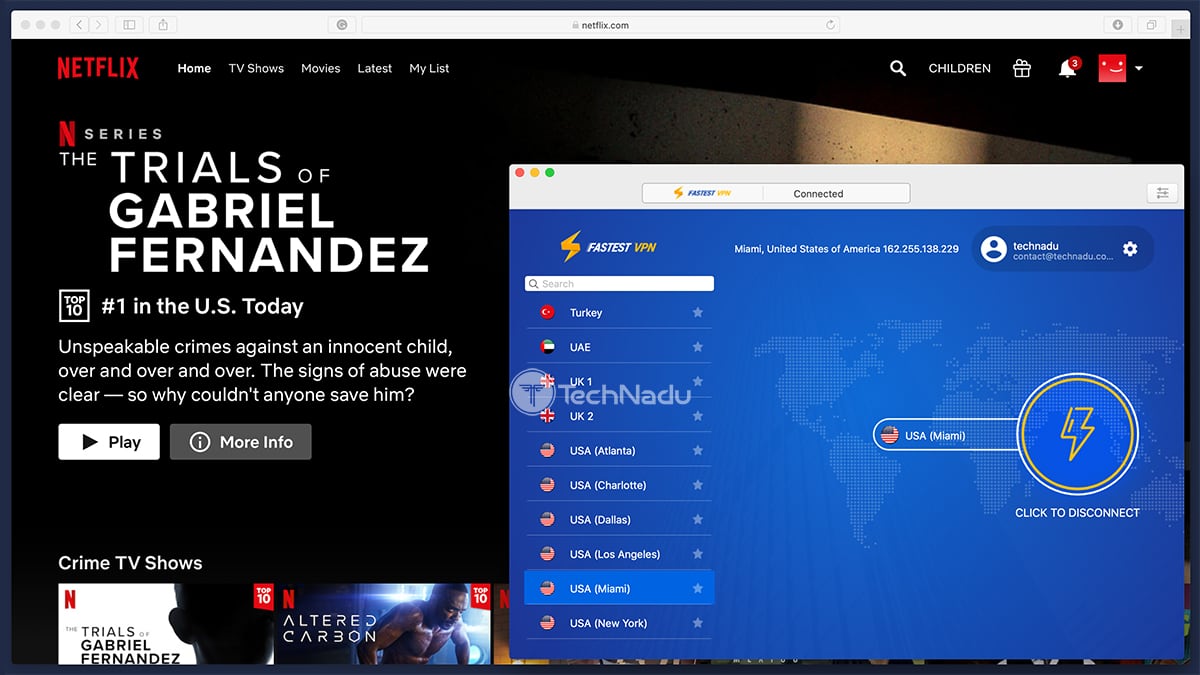Toggle favorite star for UK 1
The height and width of the screenshot is (675, 1200).
click(x=698, y=381)
